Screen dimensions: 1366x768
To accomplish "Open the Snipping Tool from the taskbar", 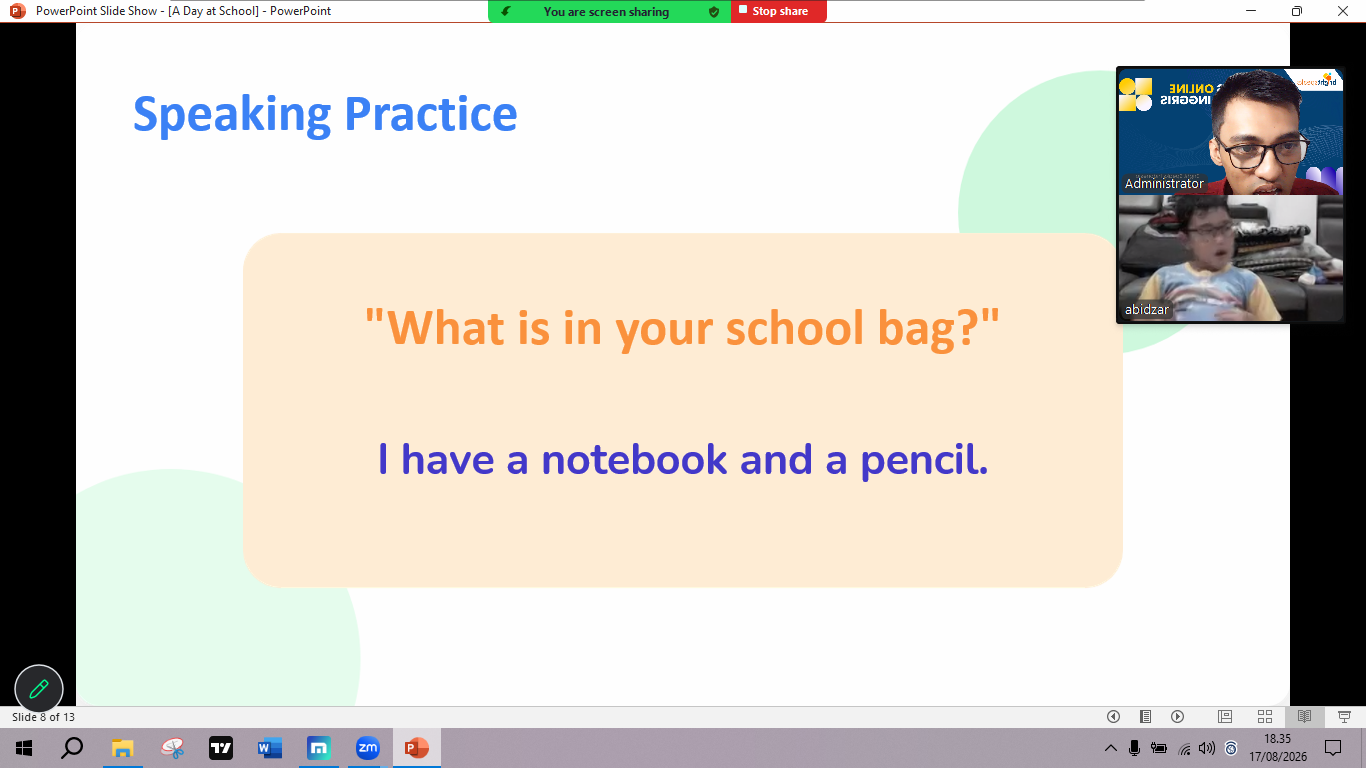I will coord(172,748).
